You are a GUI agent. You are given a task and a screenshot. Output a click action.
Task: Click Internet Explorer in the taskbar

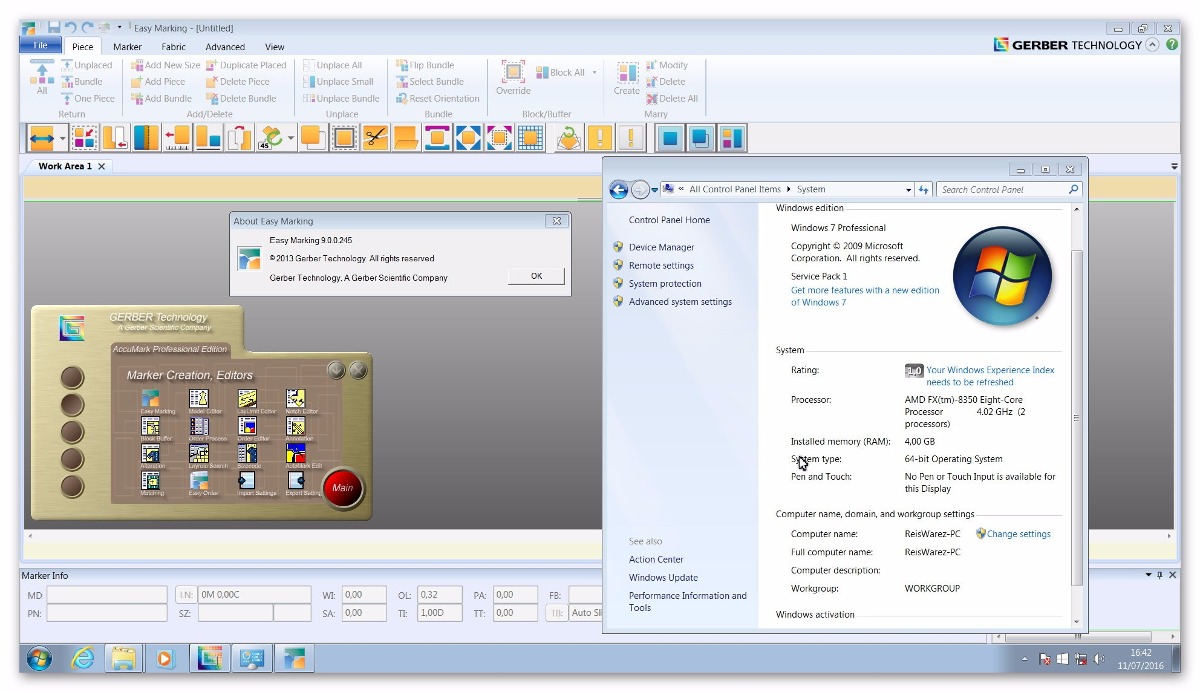83,658
